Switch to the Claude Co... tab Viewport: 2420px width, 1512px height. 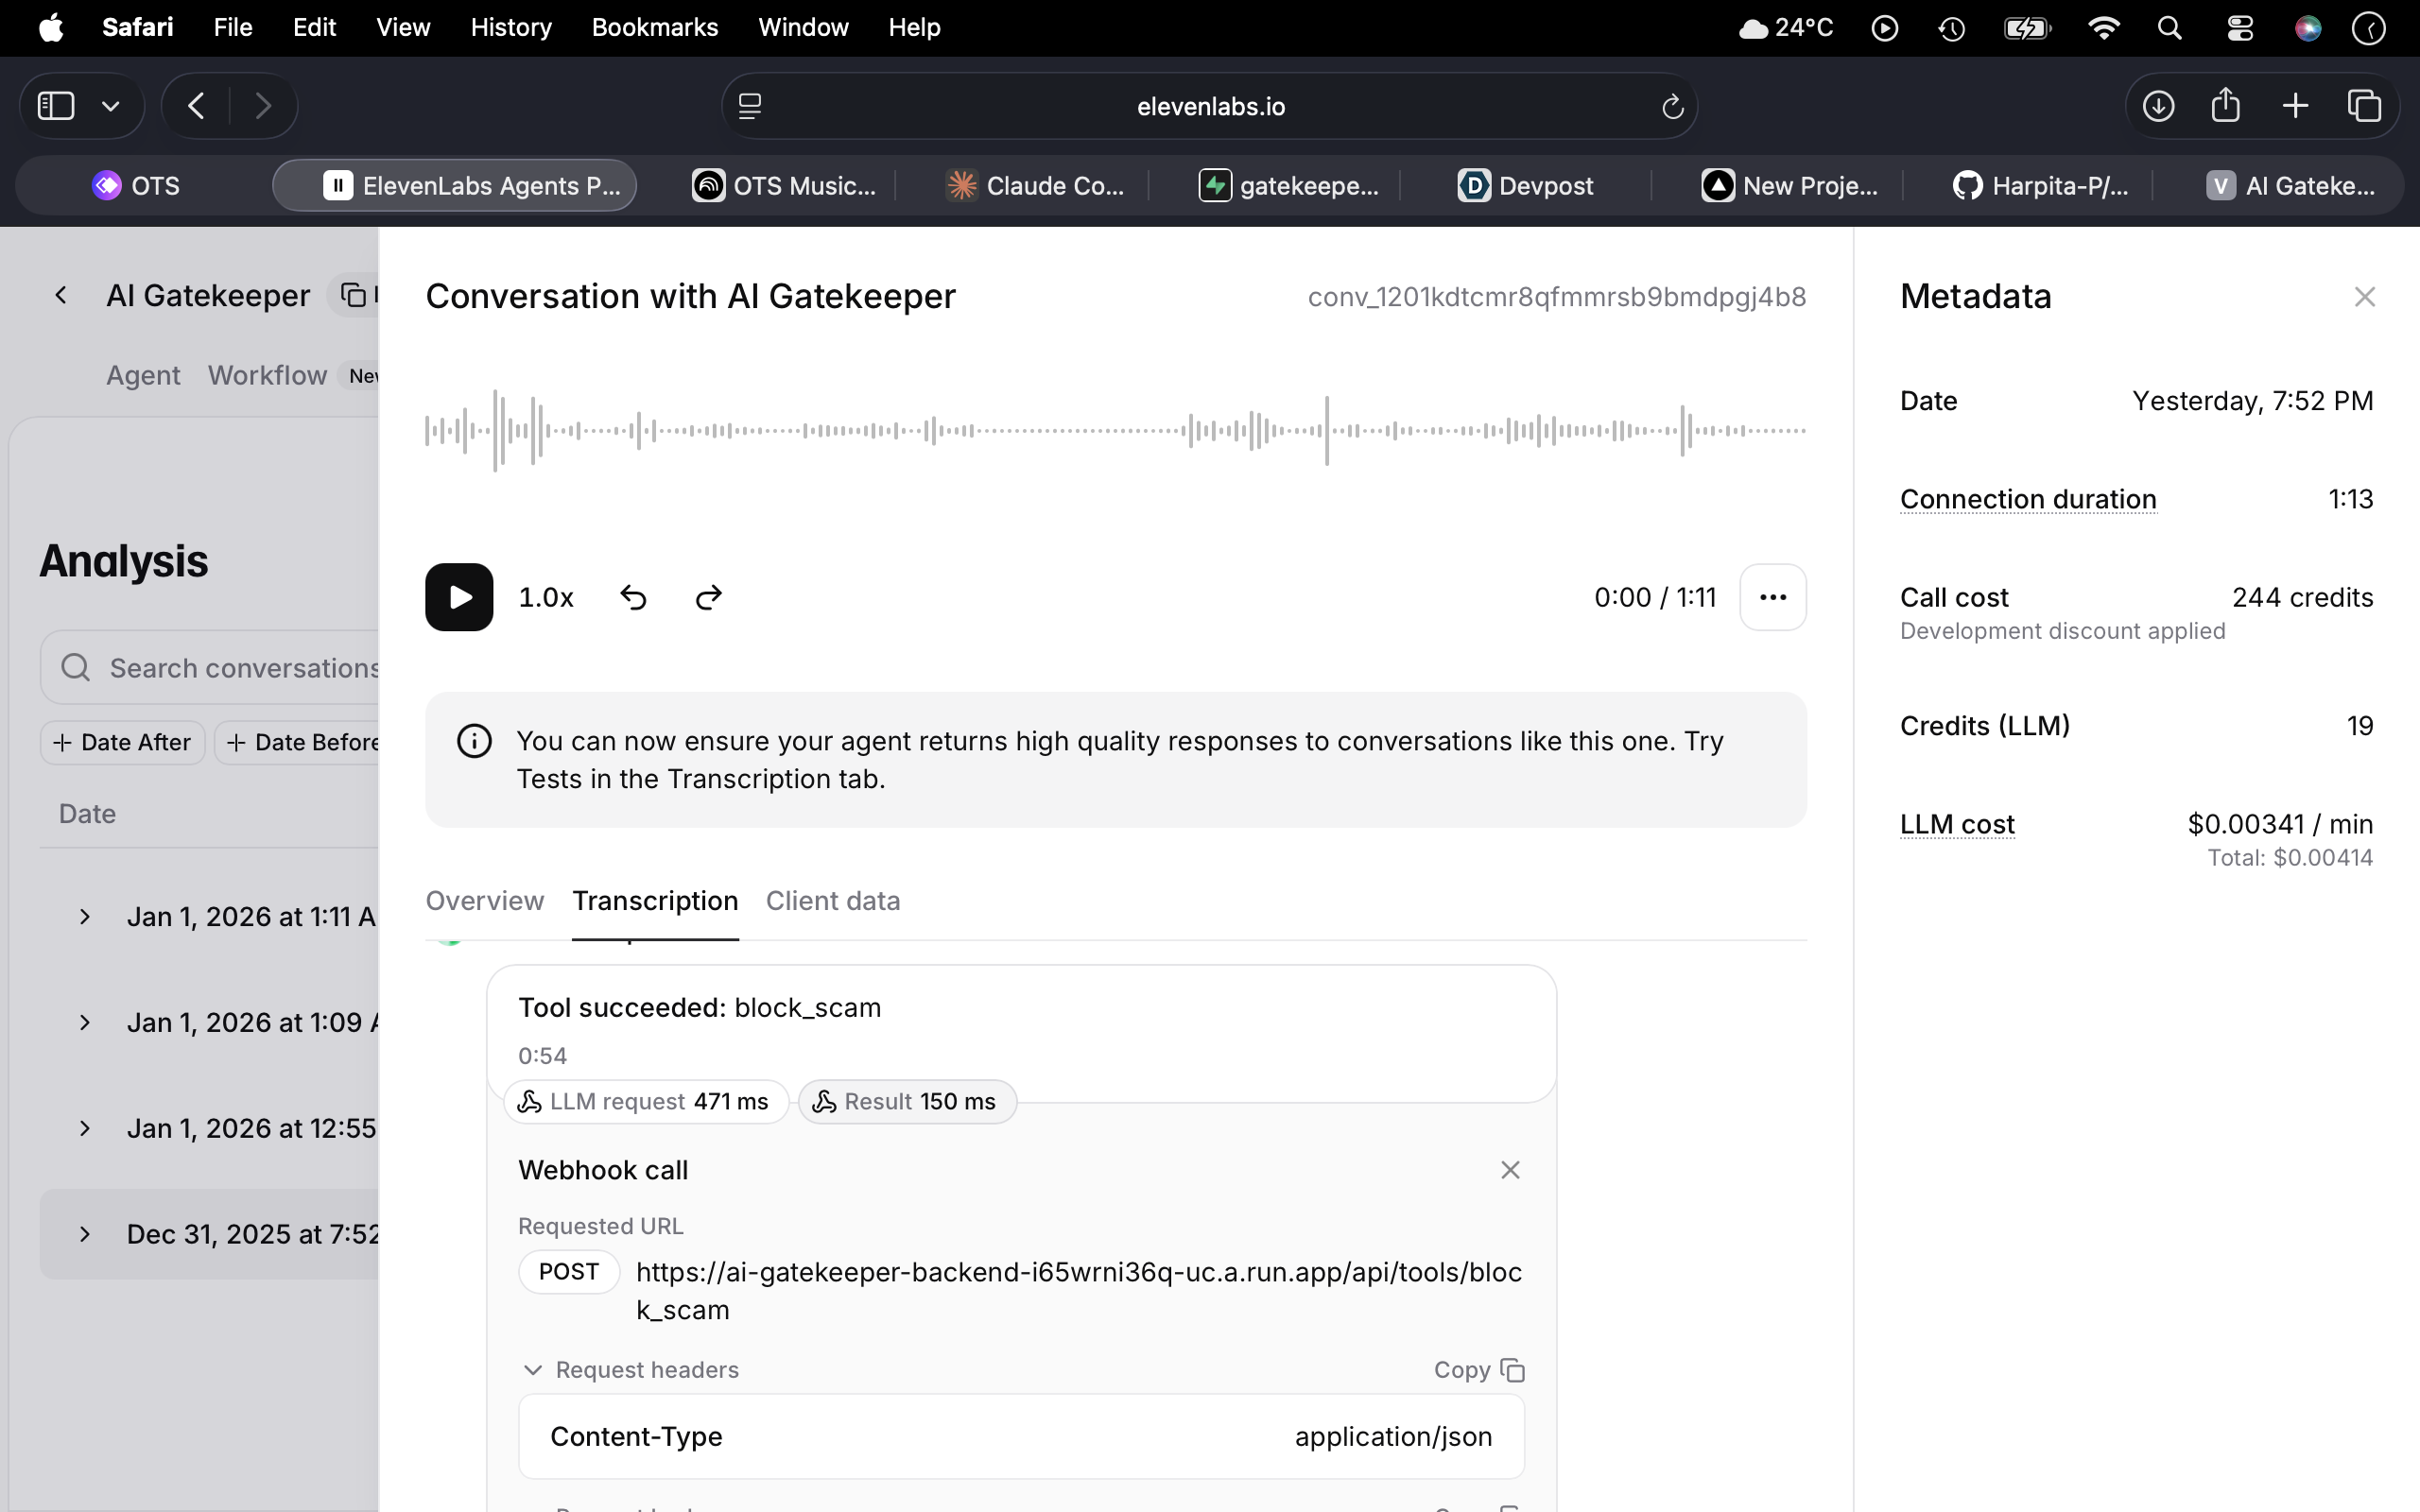(x=1036, y=186)
